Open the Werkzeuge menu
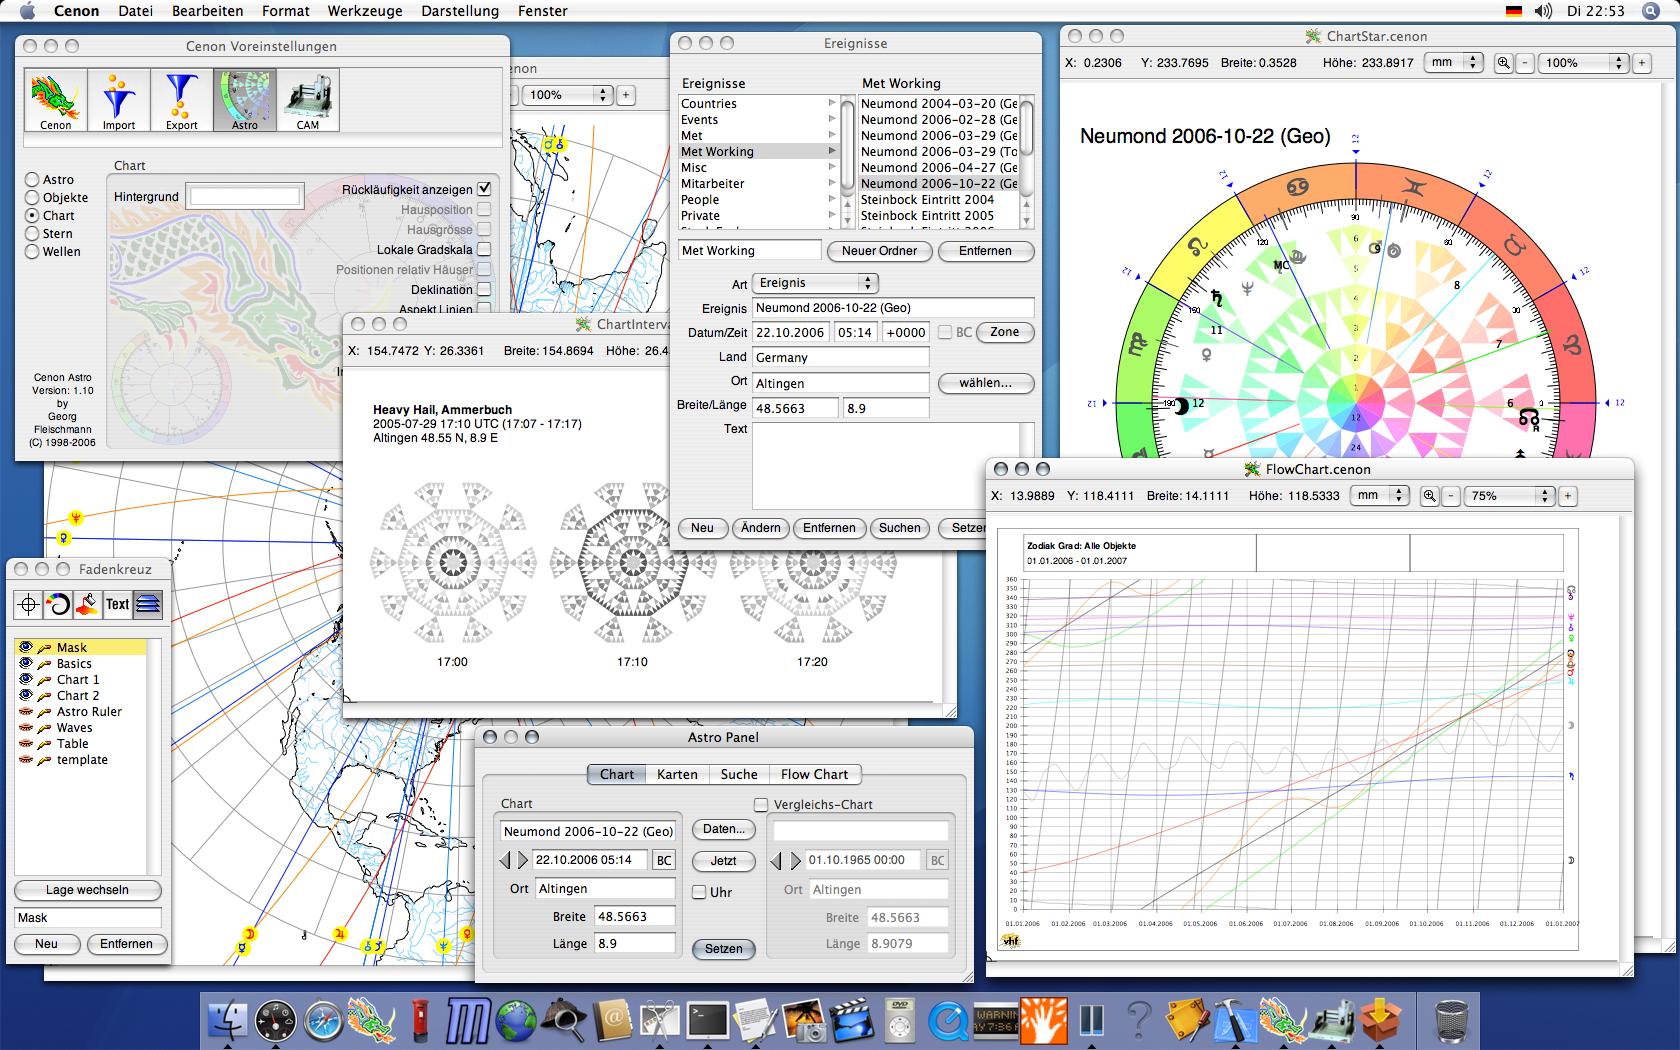The width and height of the screenshot is (1680, 1050). point(364,11)
